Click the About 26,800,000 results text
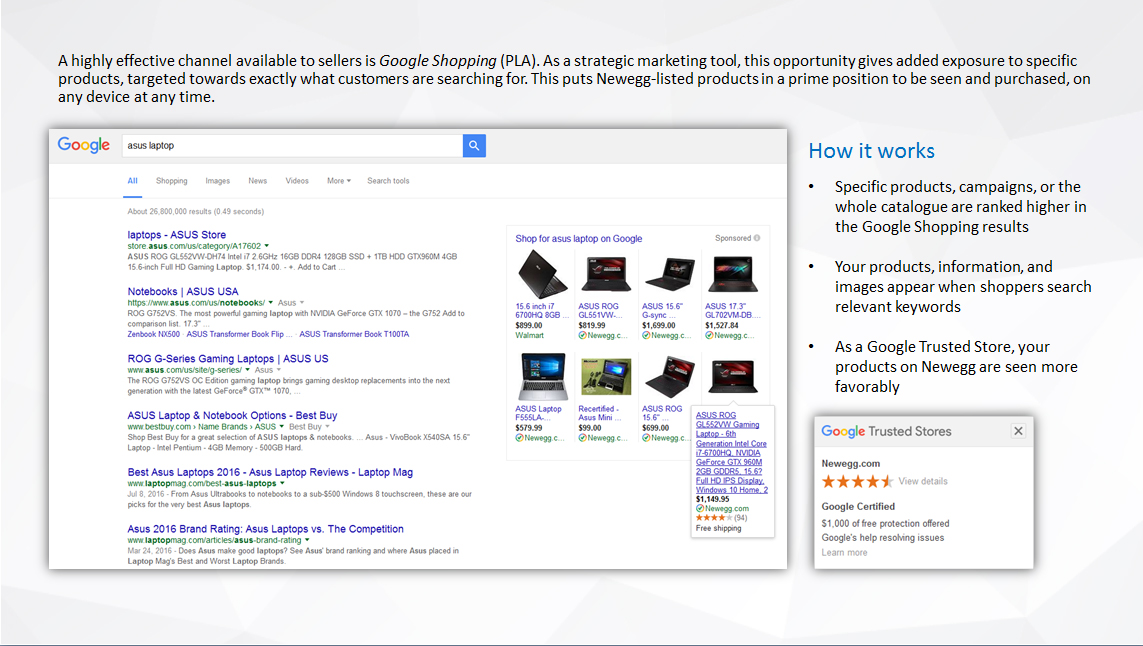 point(195,211)
